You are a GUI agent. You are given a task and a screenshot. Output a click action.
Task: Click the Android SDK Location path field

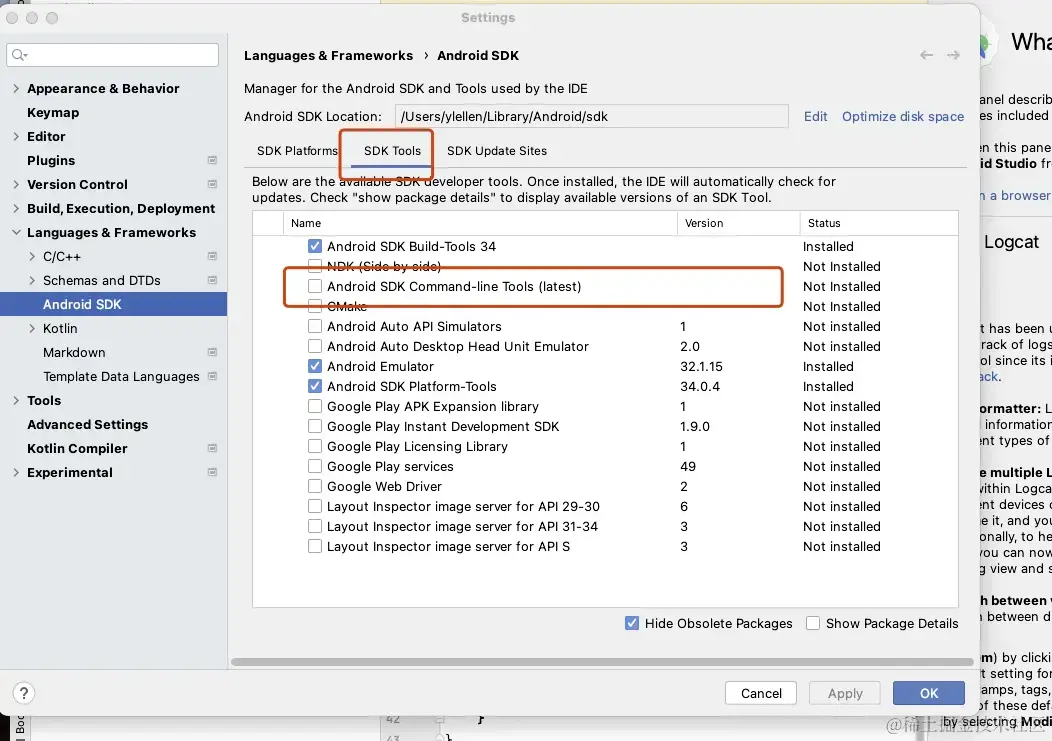pyautogui.click(x=591, y=117)
